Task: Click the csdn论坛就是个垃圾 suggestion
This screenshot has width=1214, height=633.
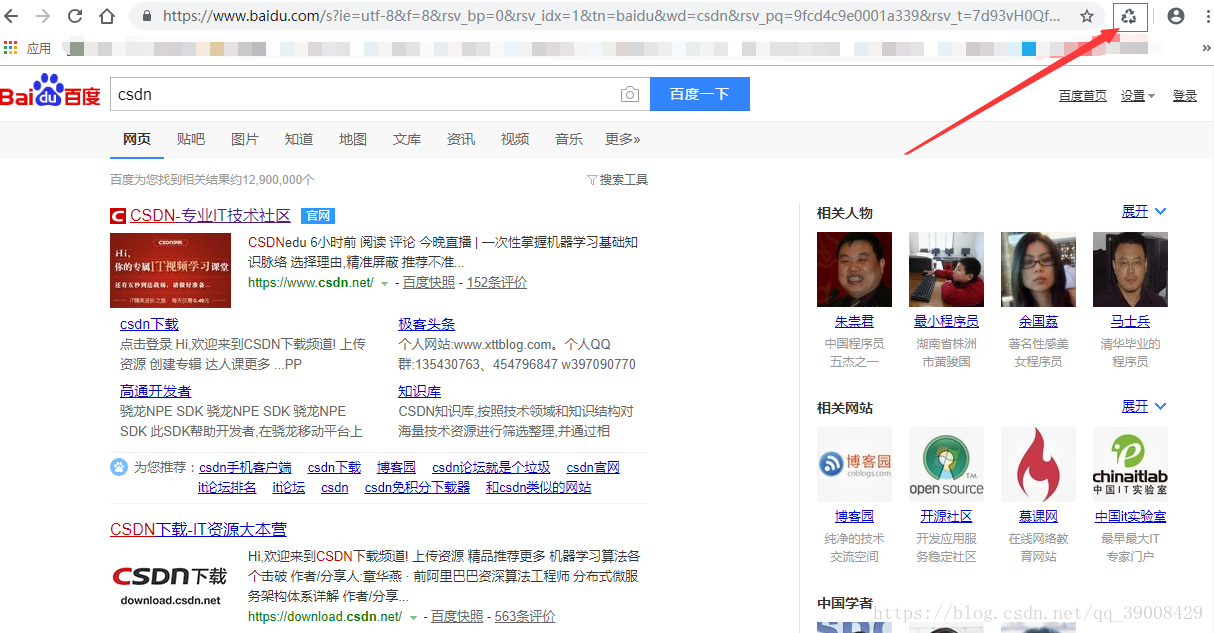Action: 491,467
